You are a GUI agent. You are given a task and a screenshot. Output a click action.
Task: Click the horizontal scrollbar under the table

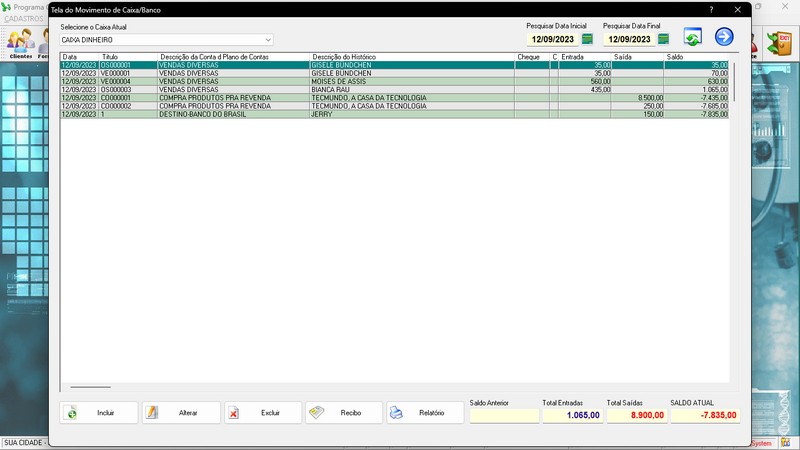(x=90, y=386)
